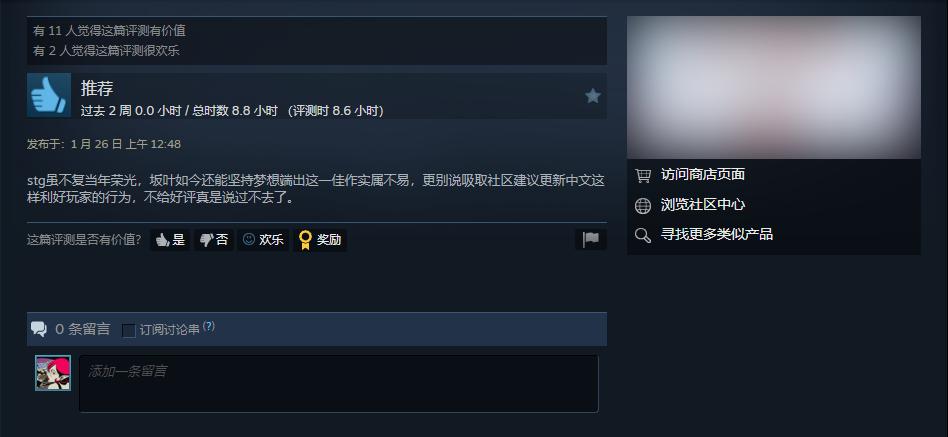Screen dimensions: 948x437
Task: Click the blue thumbs-up recommended icon
Action: click(x=49, y=95)
